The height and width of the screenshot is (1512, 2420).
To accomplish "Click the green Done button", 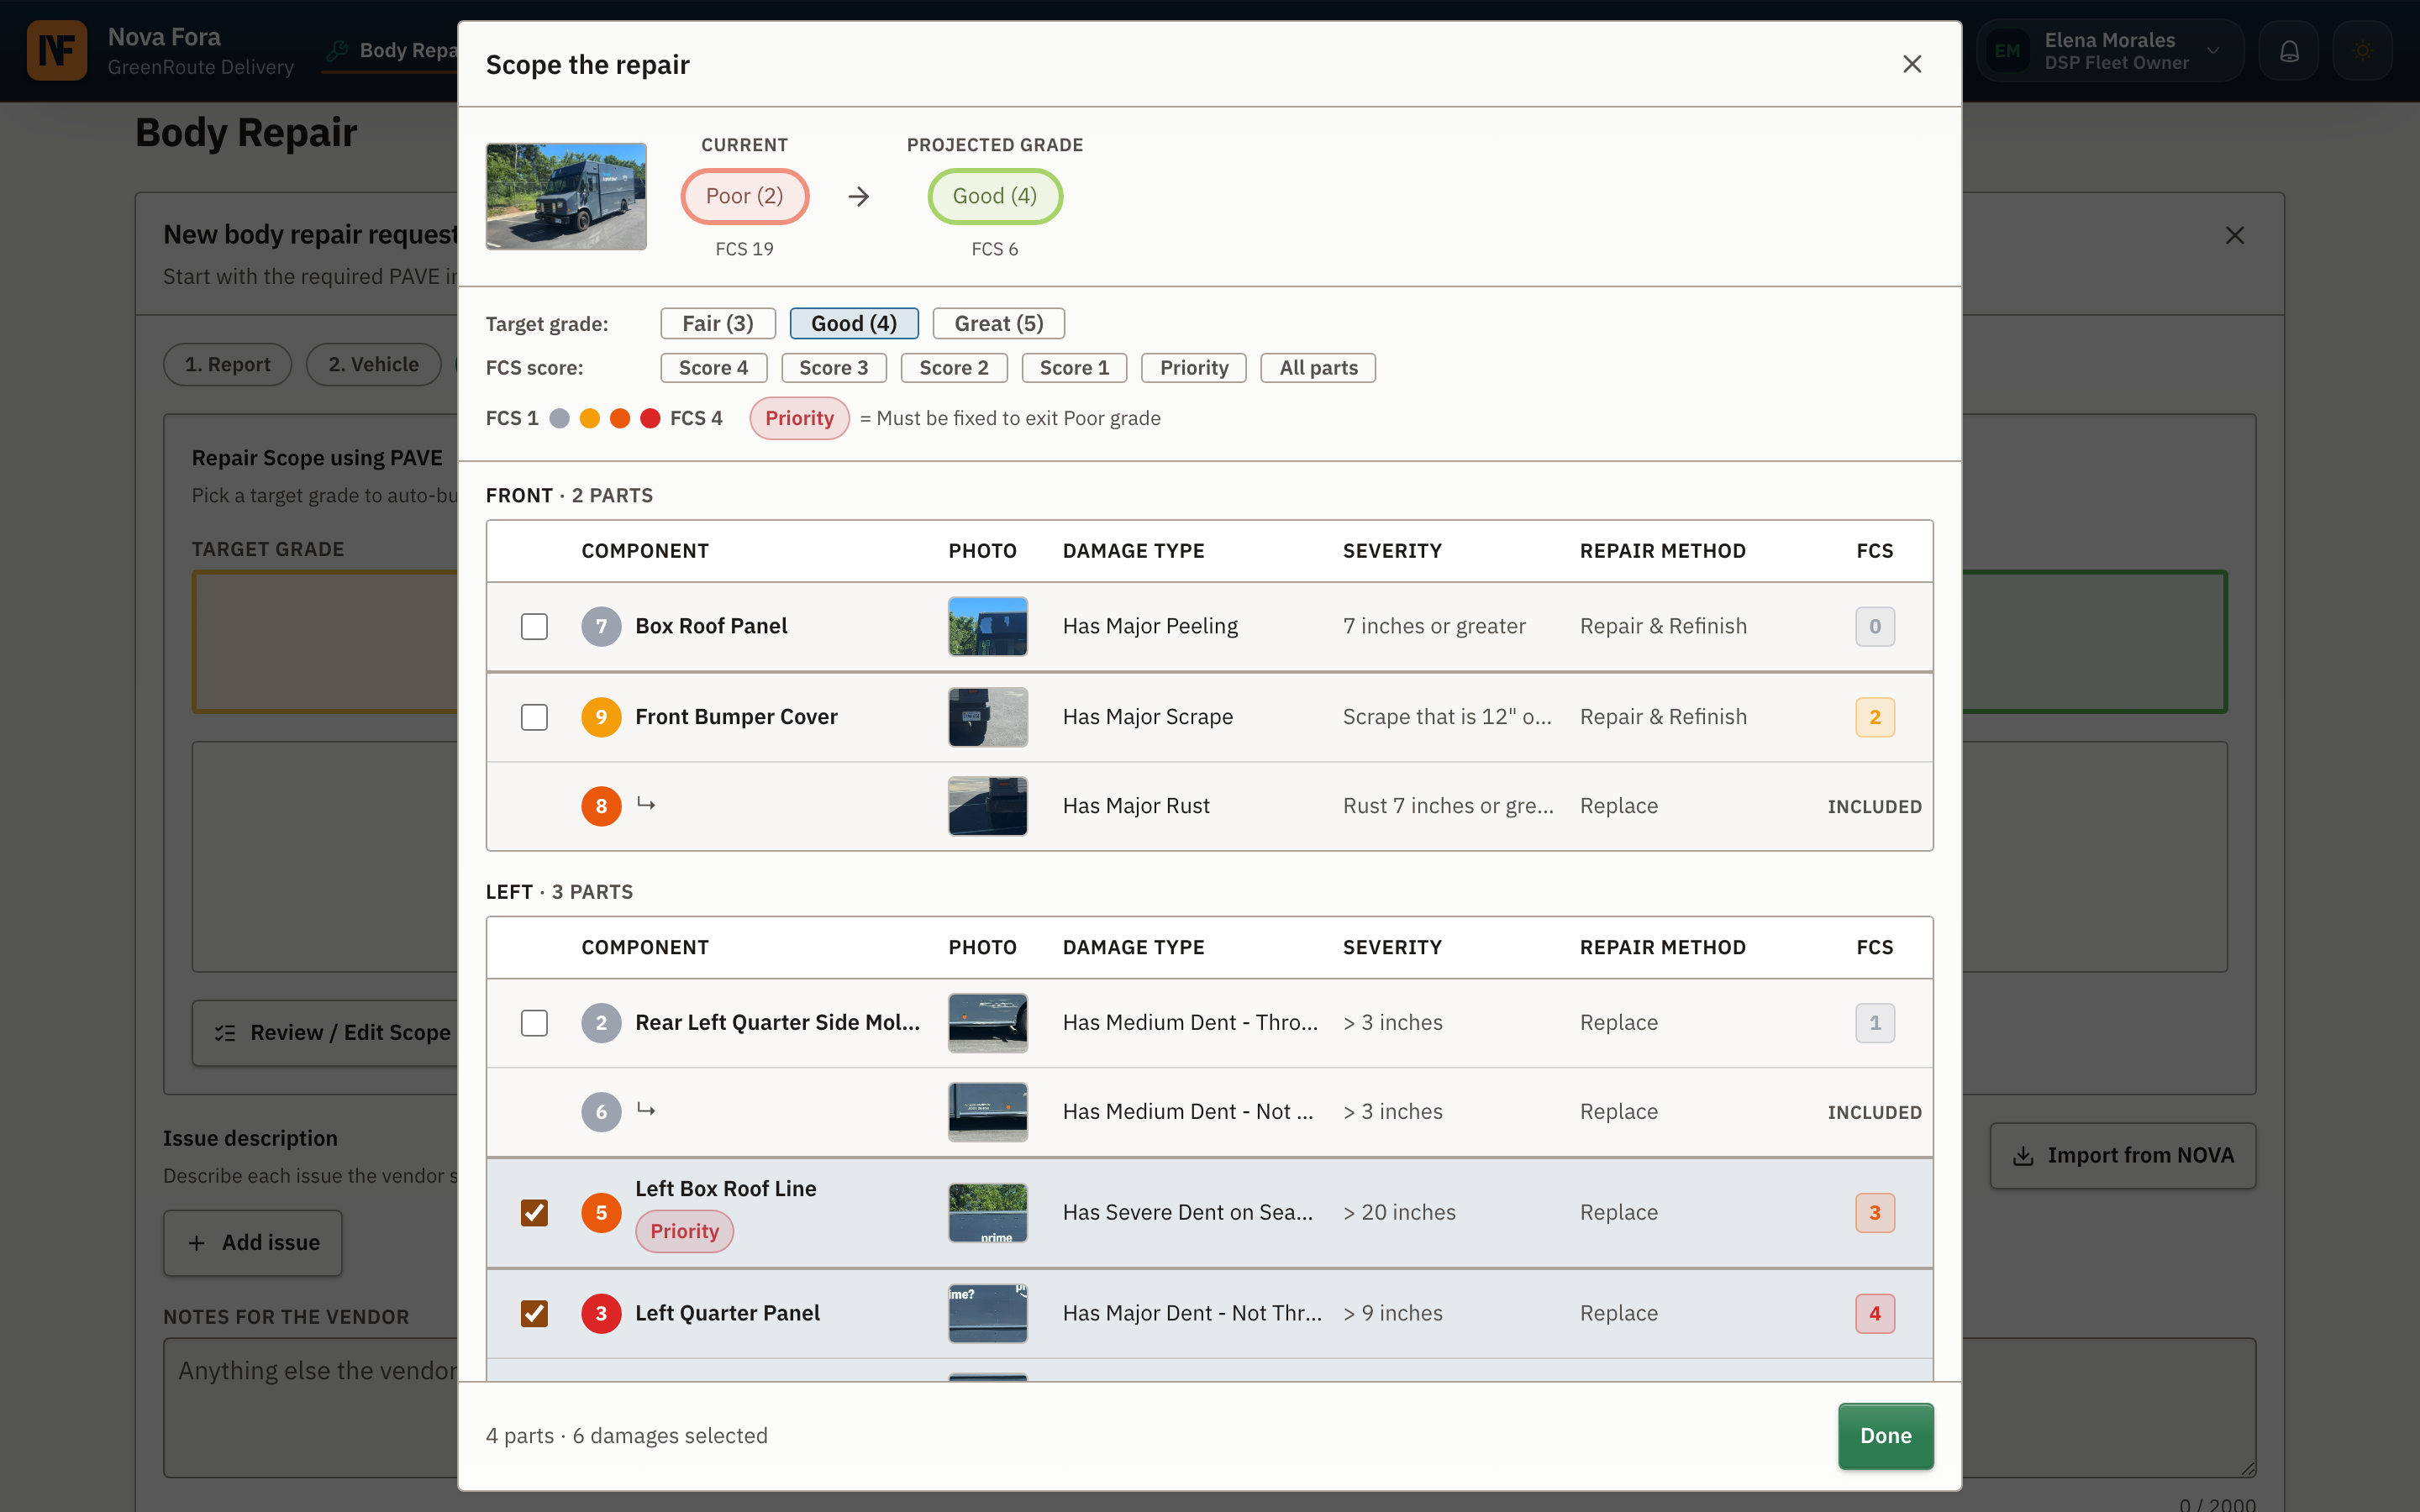I will click(1885, 1436).
